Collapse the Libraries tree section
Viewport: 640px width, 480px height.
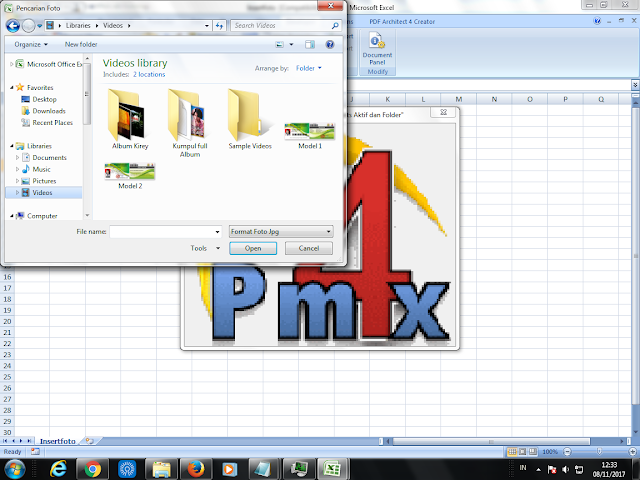pos(11,146)
